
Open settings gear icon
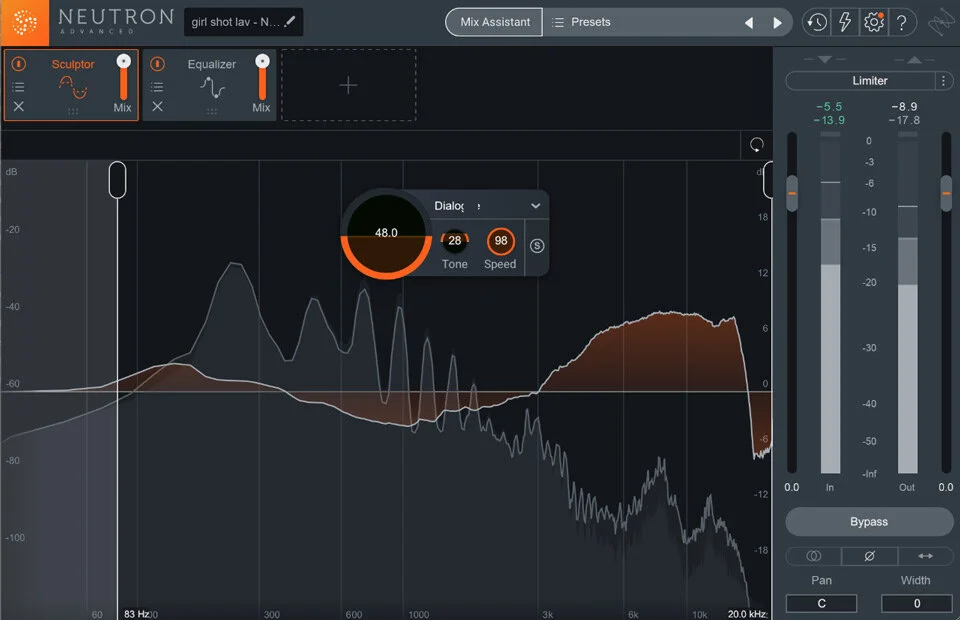point(874,23)
